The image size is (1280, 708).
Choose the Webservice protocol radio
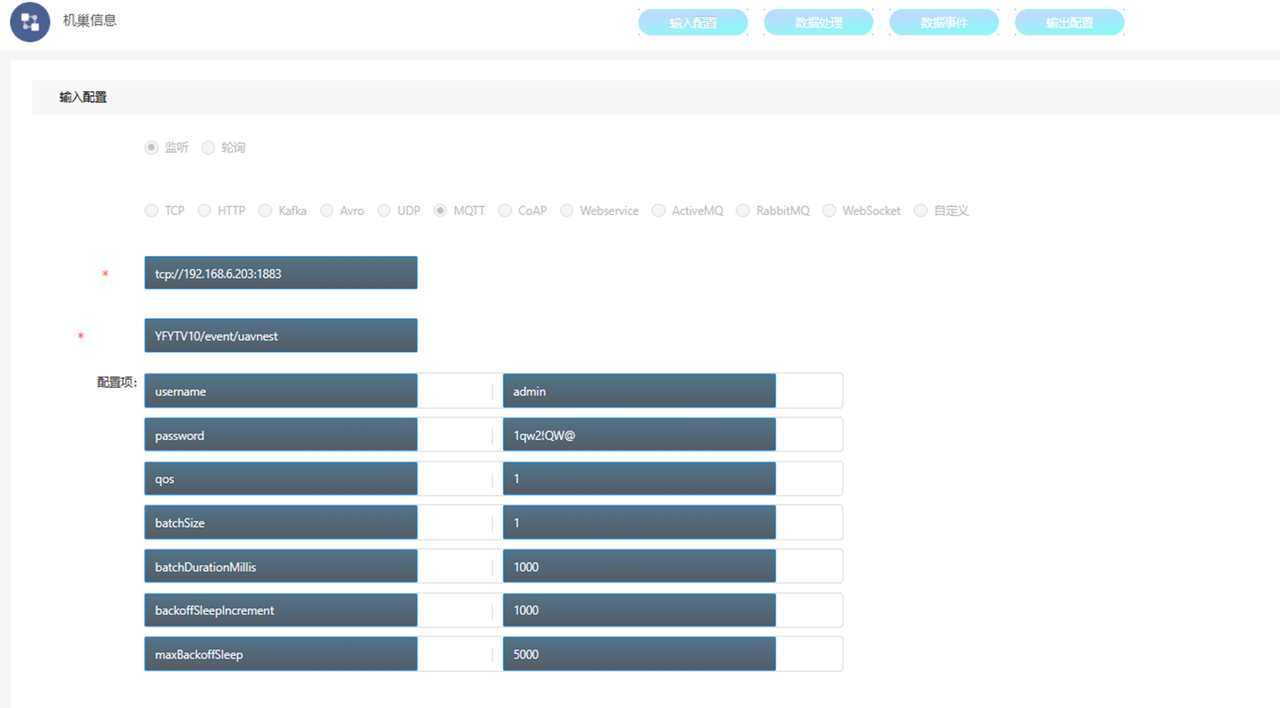pos(567,211)
